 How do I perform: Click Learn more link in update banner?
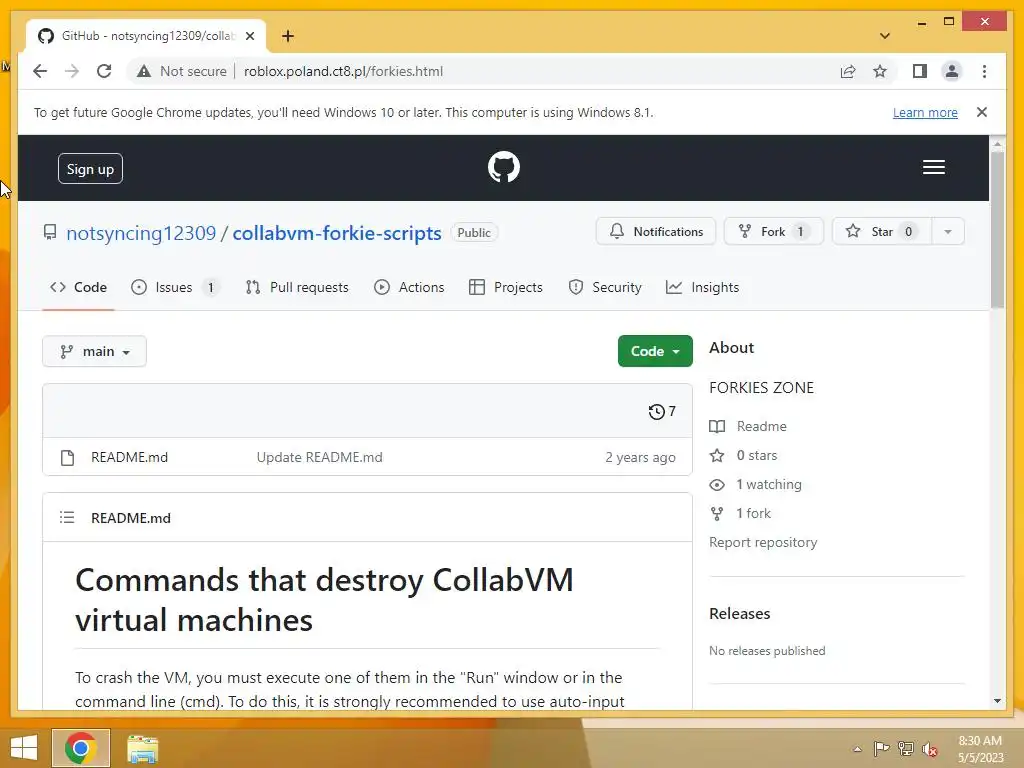pos(925,112)
